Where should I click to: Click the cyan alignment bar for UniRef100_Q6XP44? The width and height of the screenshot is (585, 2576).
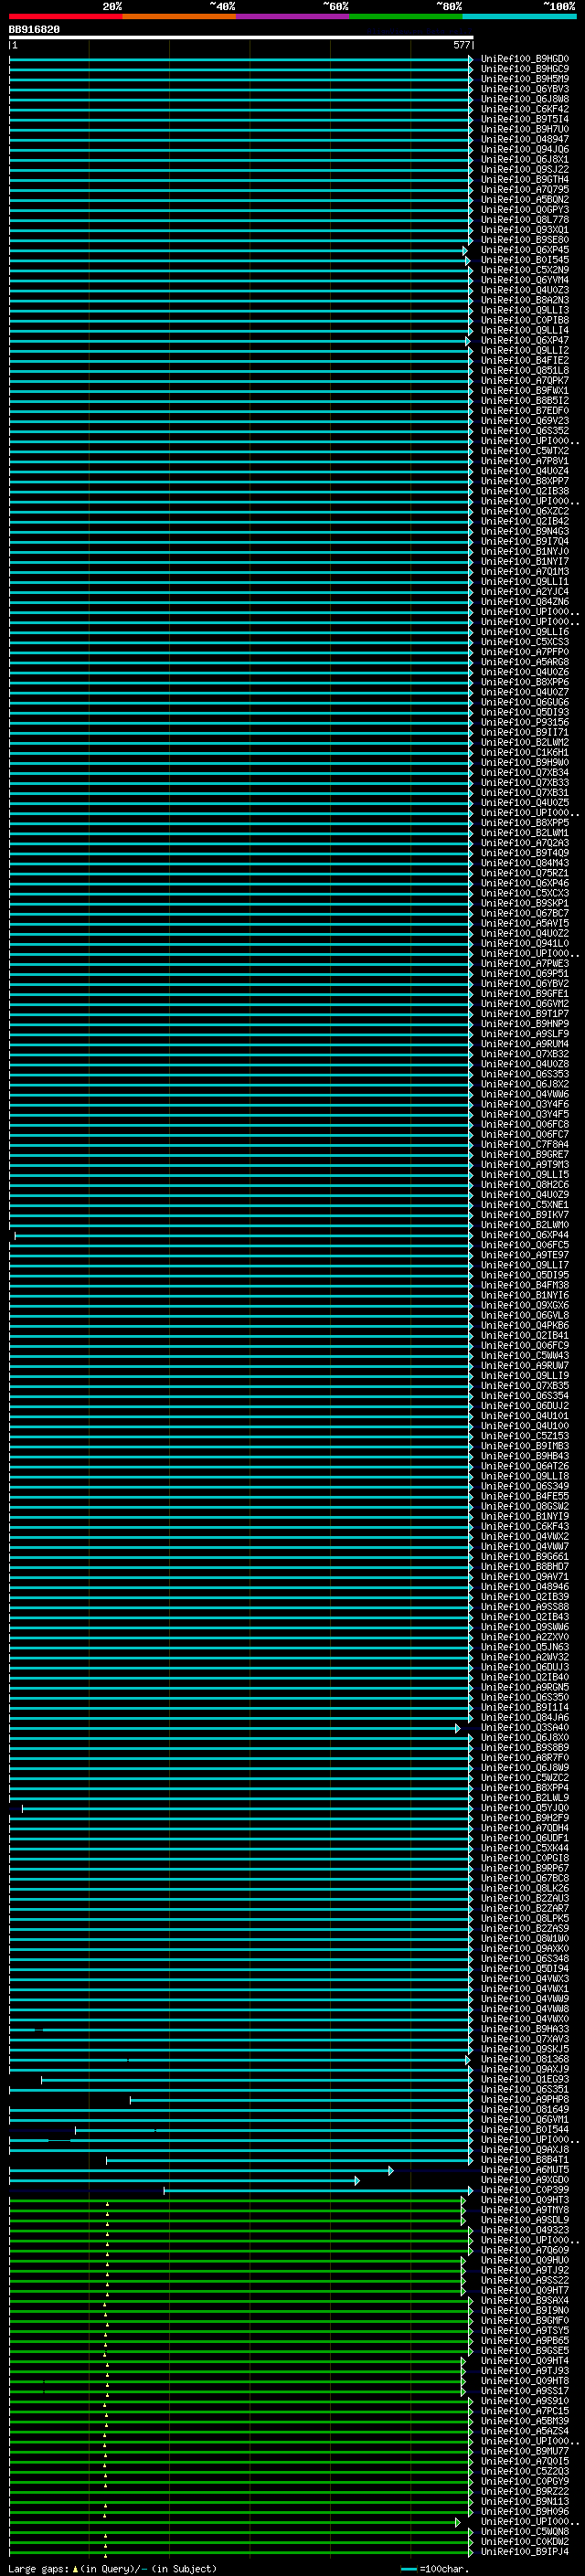pos(243,1235)
